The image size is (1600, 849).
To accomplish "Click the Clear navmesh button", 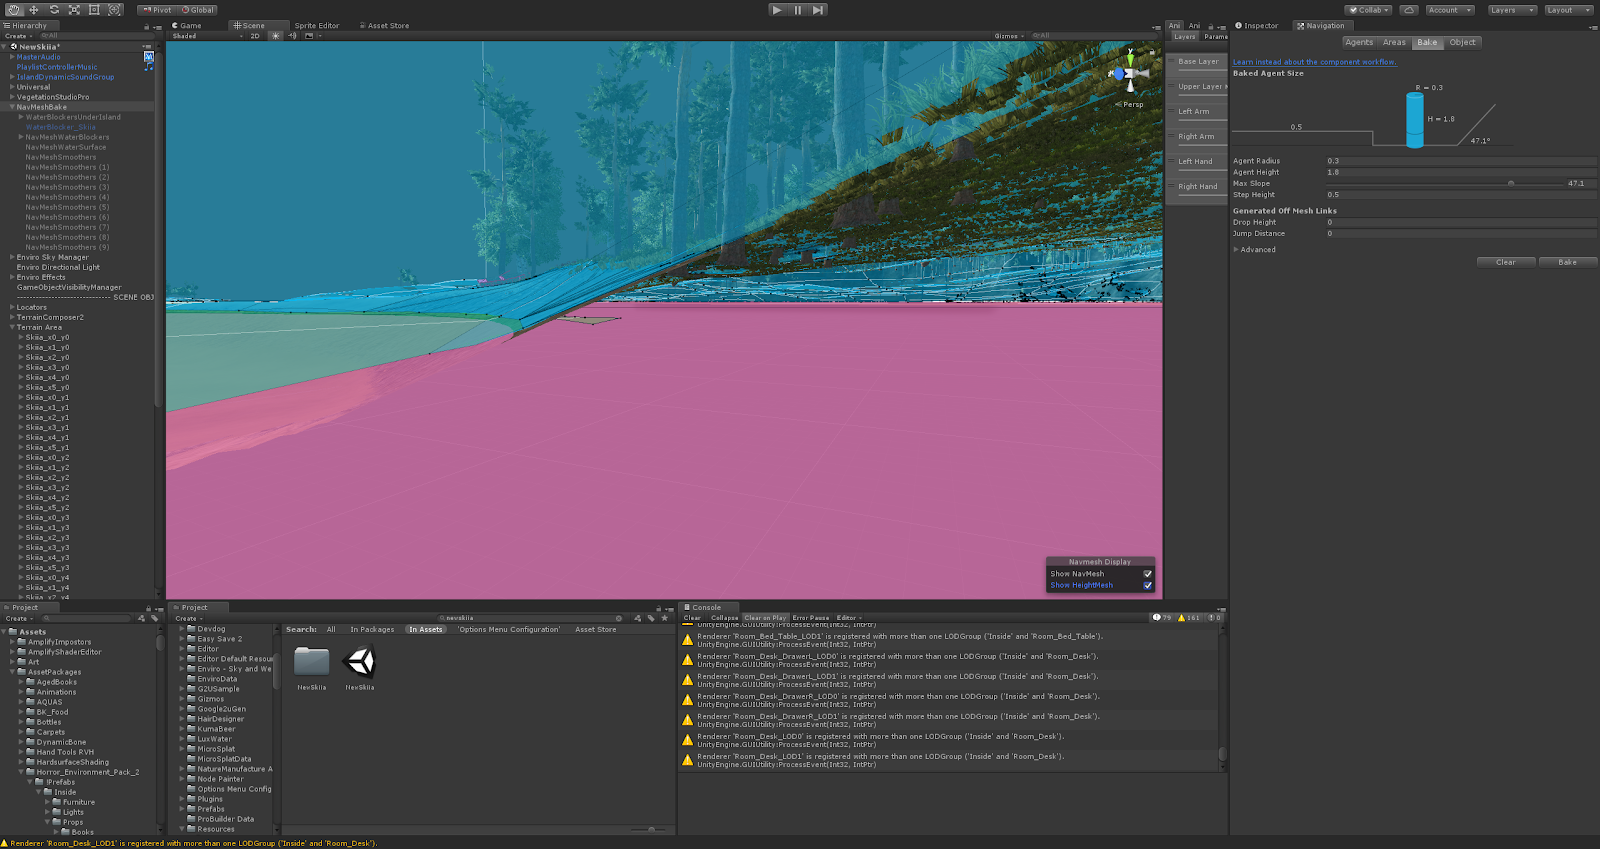I will (1506, 263).
